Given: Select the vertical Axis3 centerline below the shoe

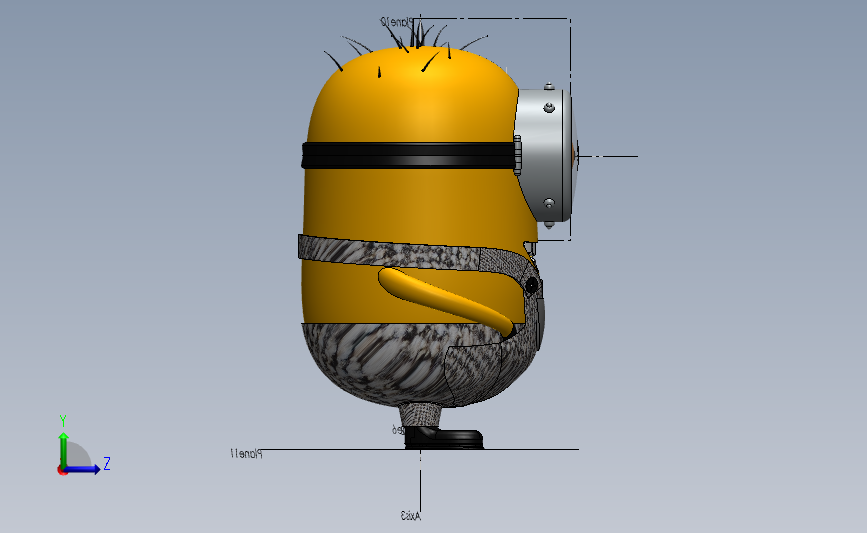Looking at the screenshot, I should (x=420, y=491).
